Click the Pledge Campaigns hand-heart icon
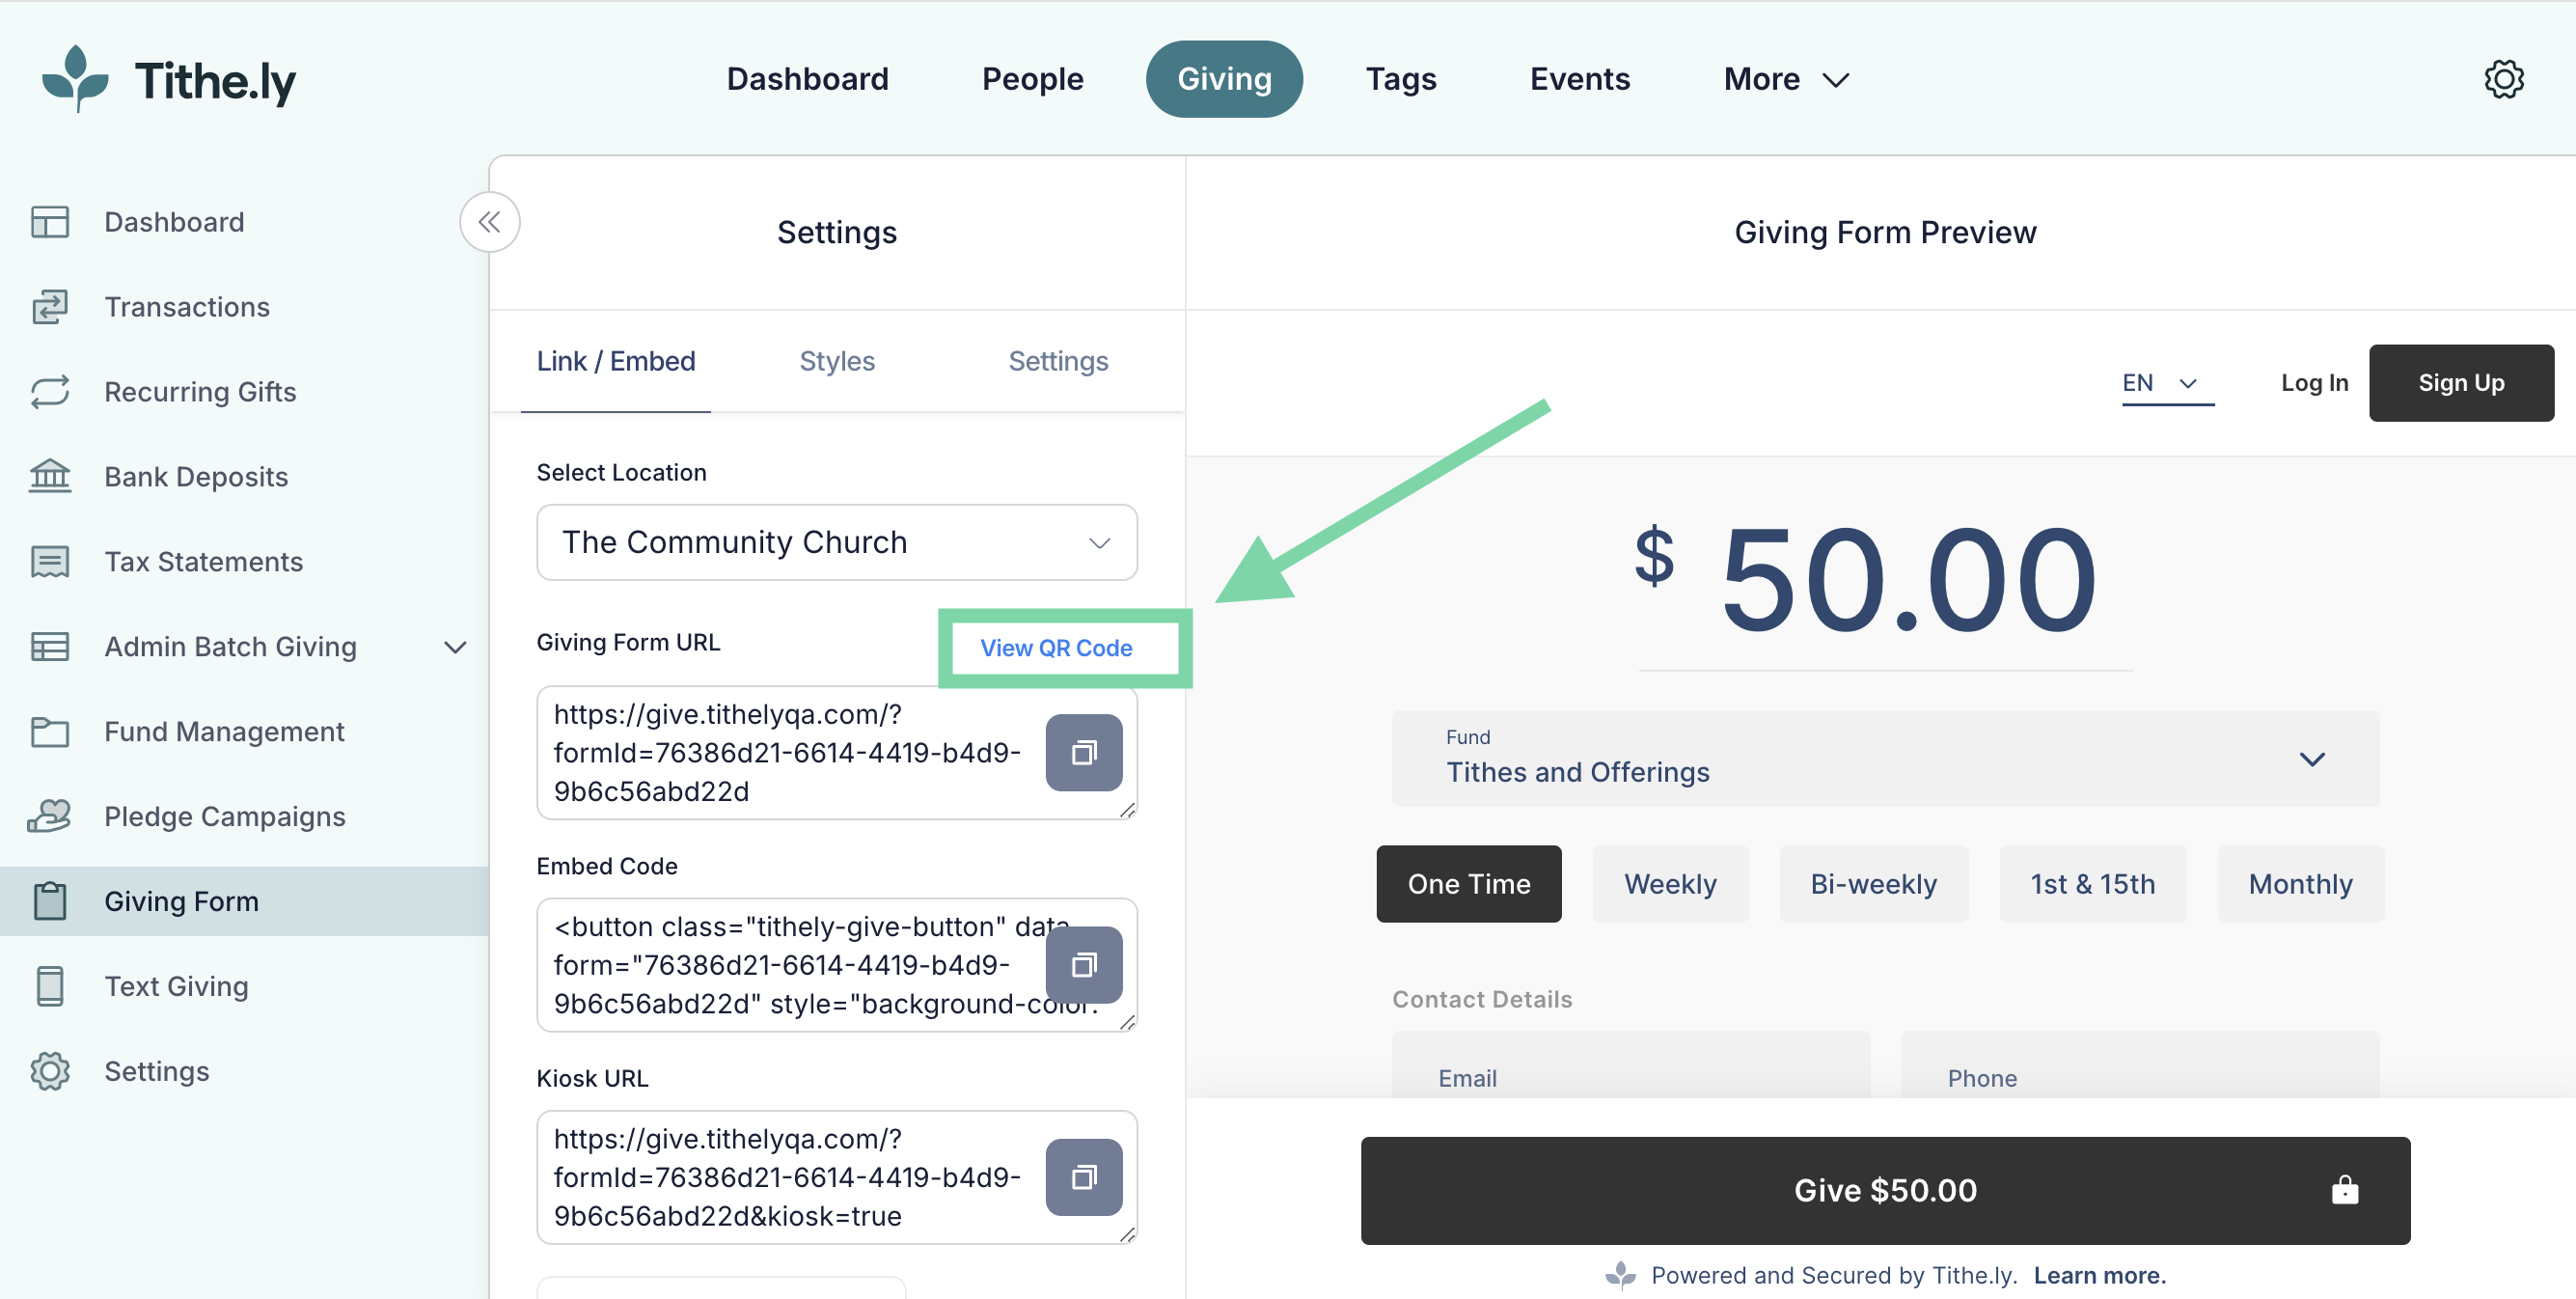The width and height of the screenshot is (2576, 1299). coord(49,817)
